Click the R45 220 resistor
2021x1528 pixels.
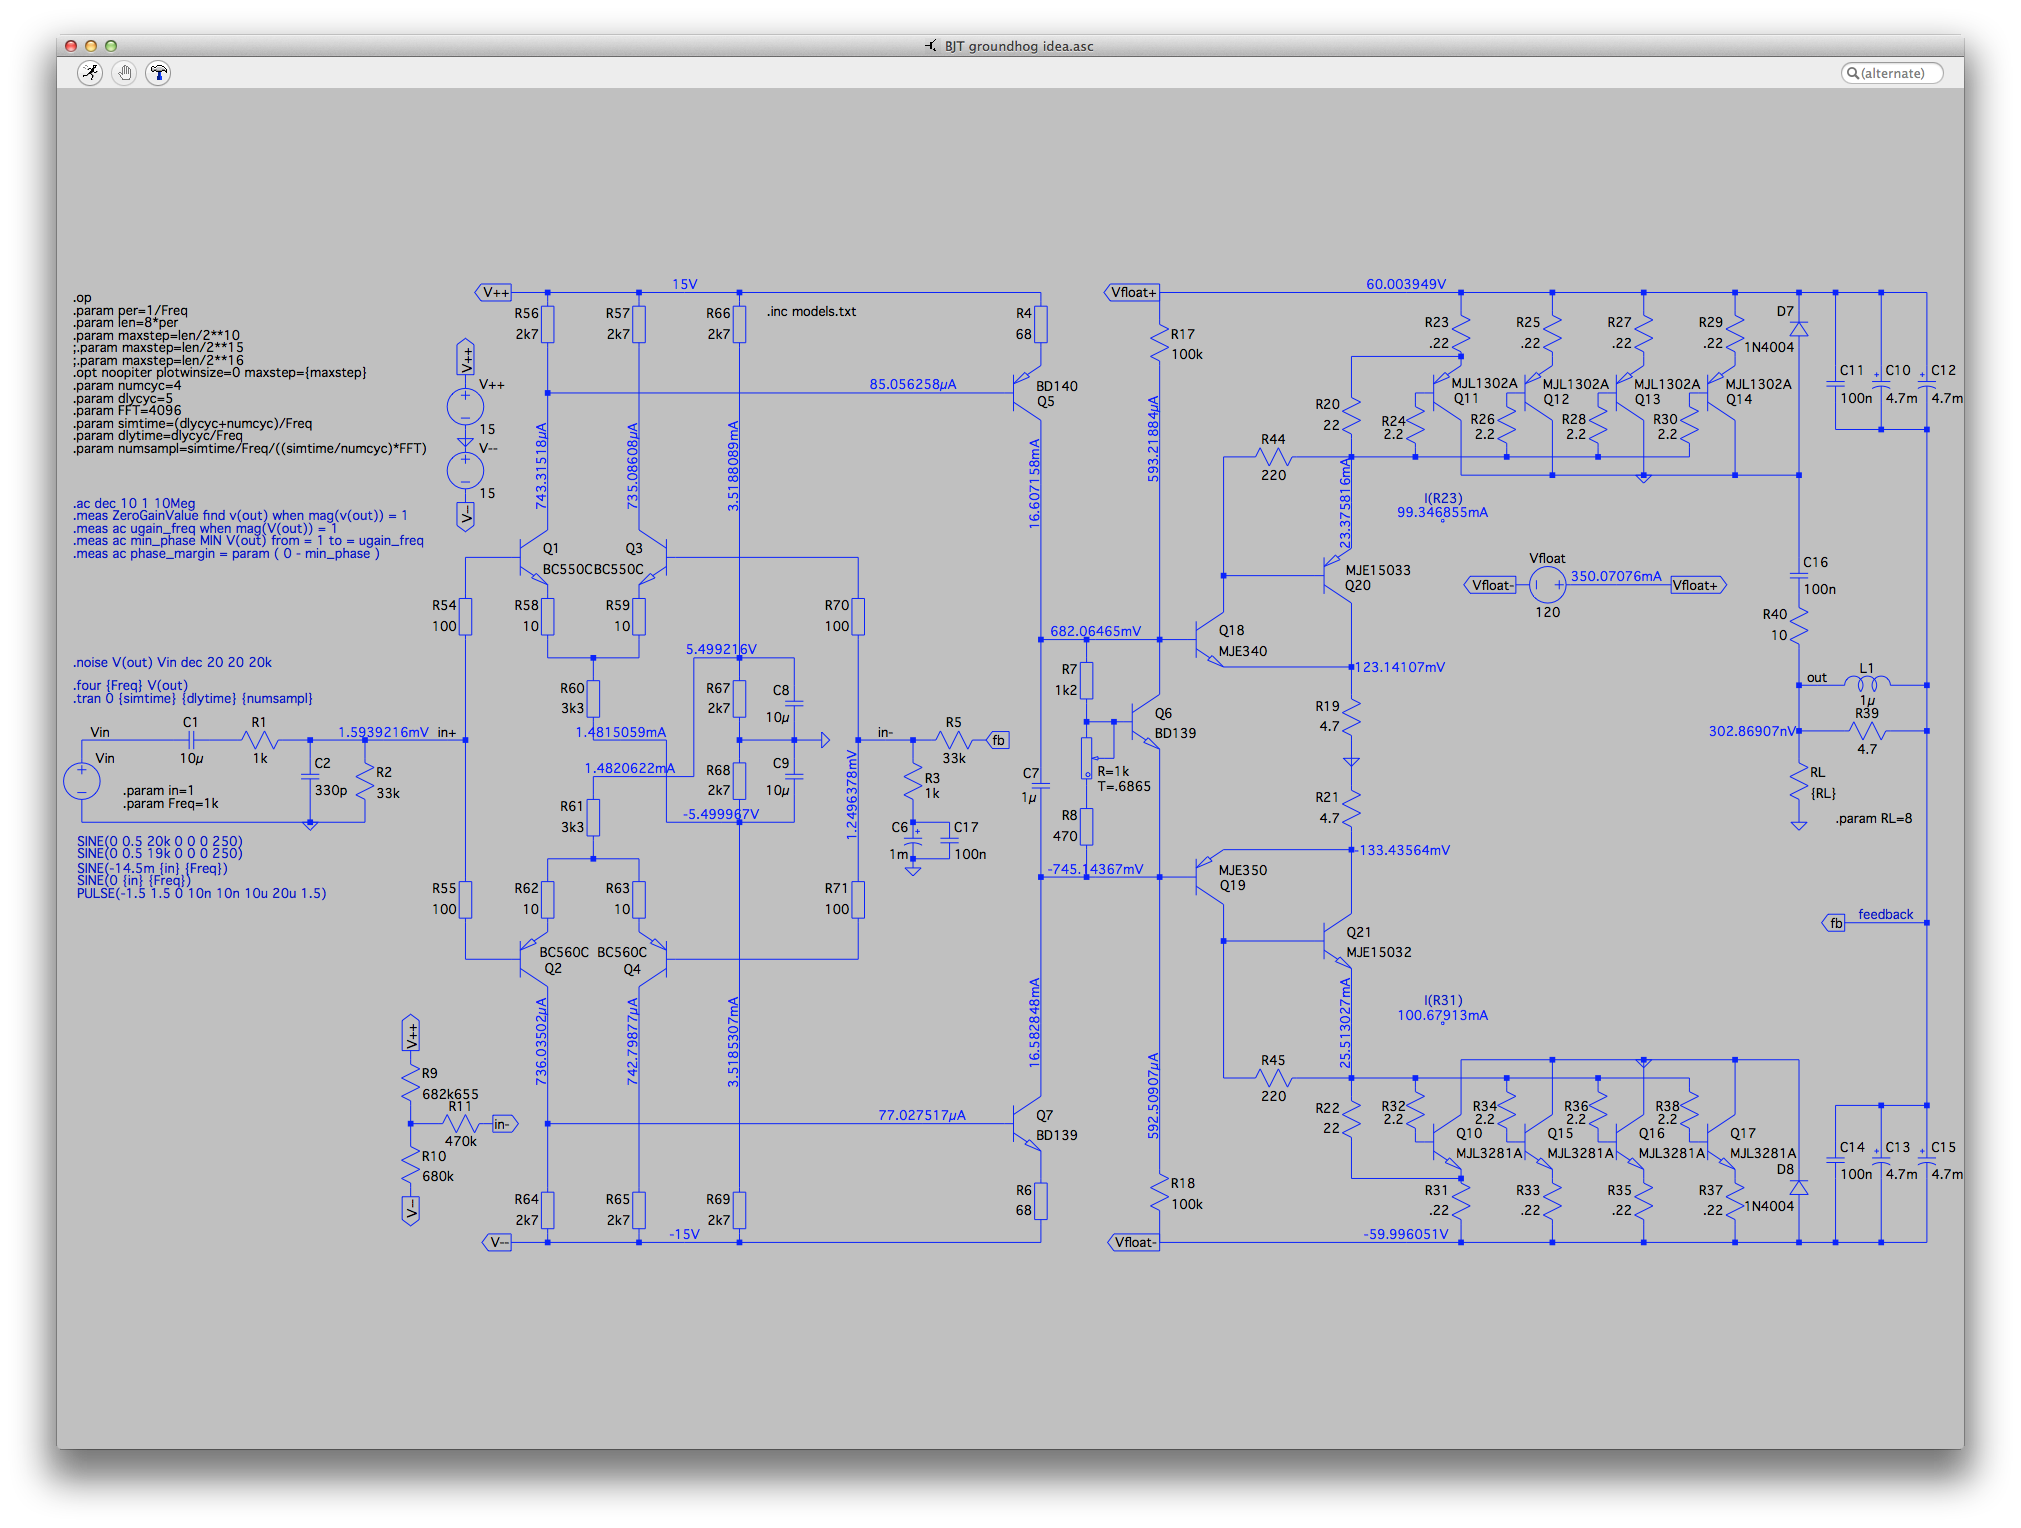click(1273, 1078)
